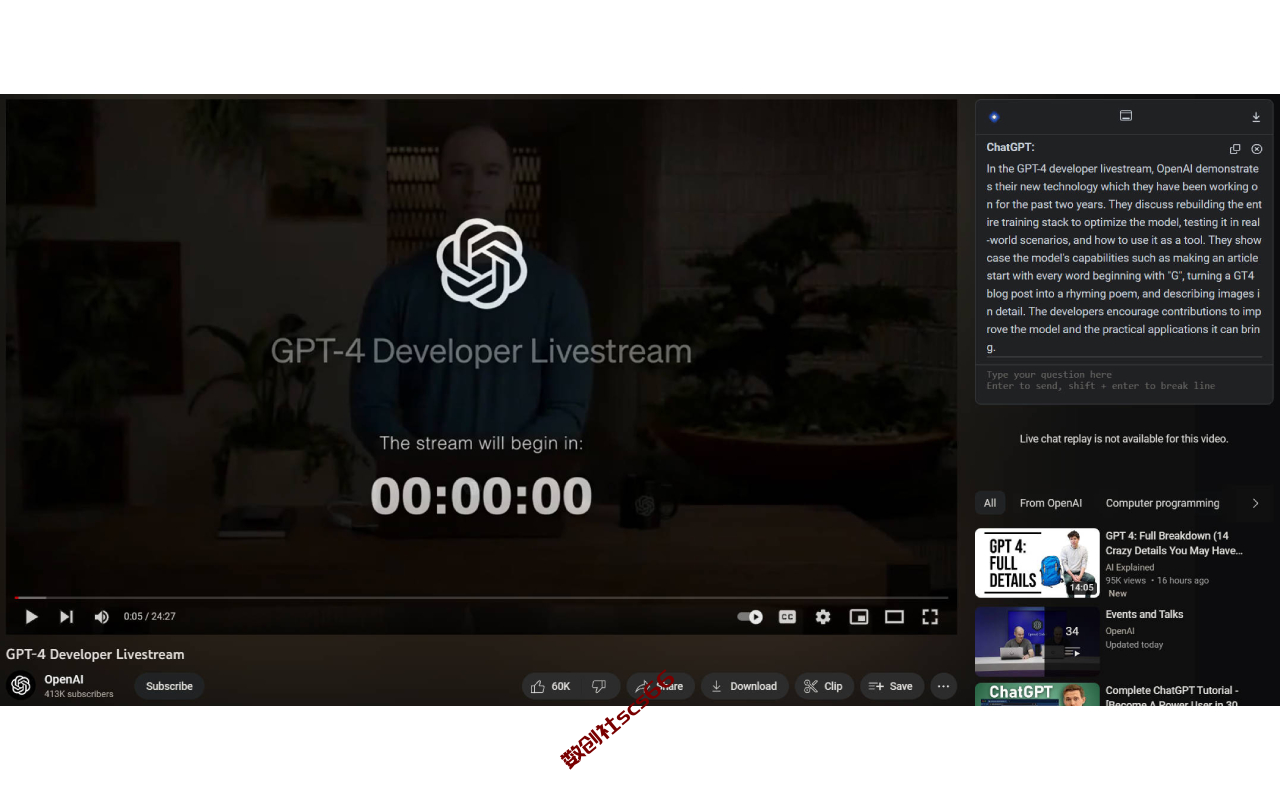1280x800 pixels.
Task: Select the 'Computer programming' filter chip
Action: click(1162, 503)
